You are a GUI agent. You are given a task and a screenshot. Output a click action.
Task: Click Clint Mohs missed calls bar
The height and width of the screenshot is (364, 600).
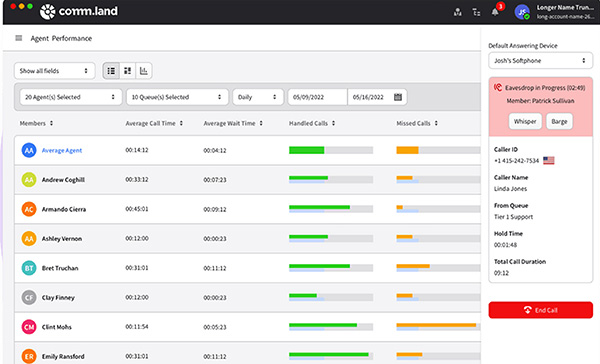tap(438, 327)
